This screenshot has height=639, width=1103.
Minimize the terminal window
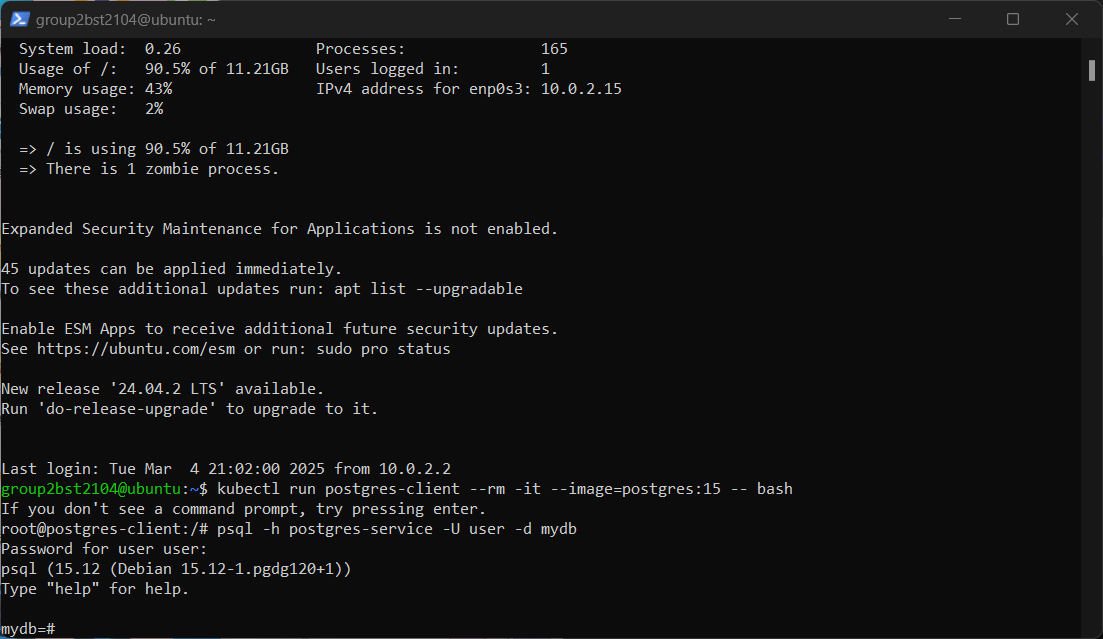point(955,19)
